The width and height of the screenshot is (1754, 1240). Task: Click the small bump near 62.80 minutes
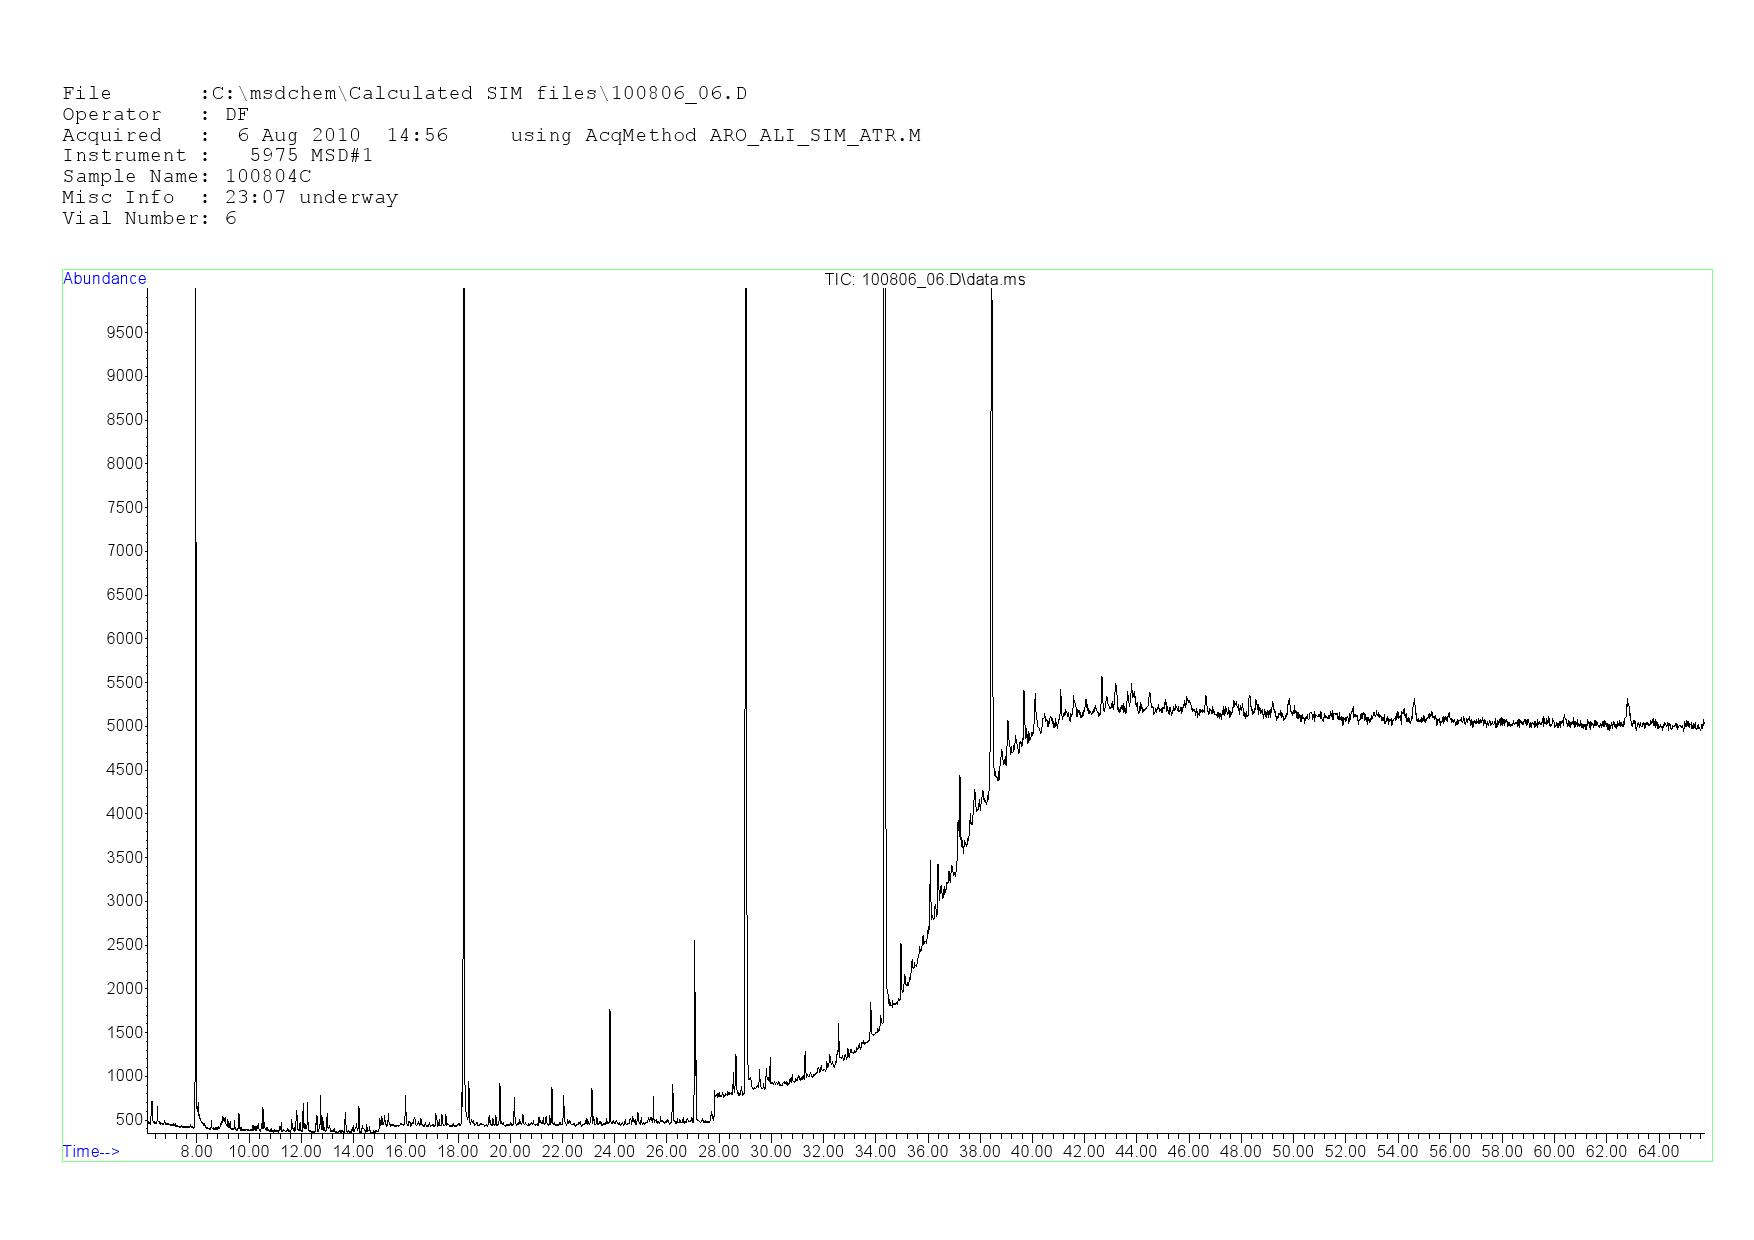pos(1627,708)
